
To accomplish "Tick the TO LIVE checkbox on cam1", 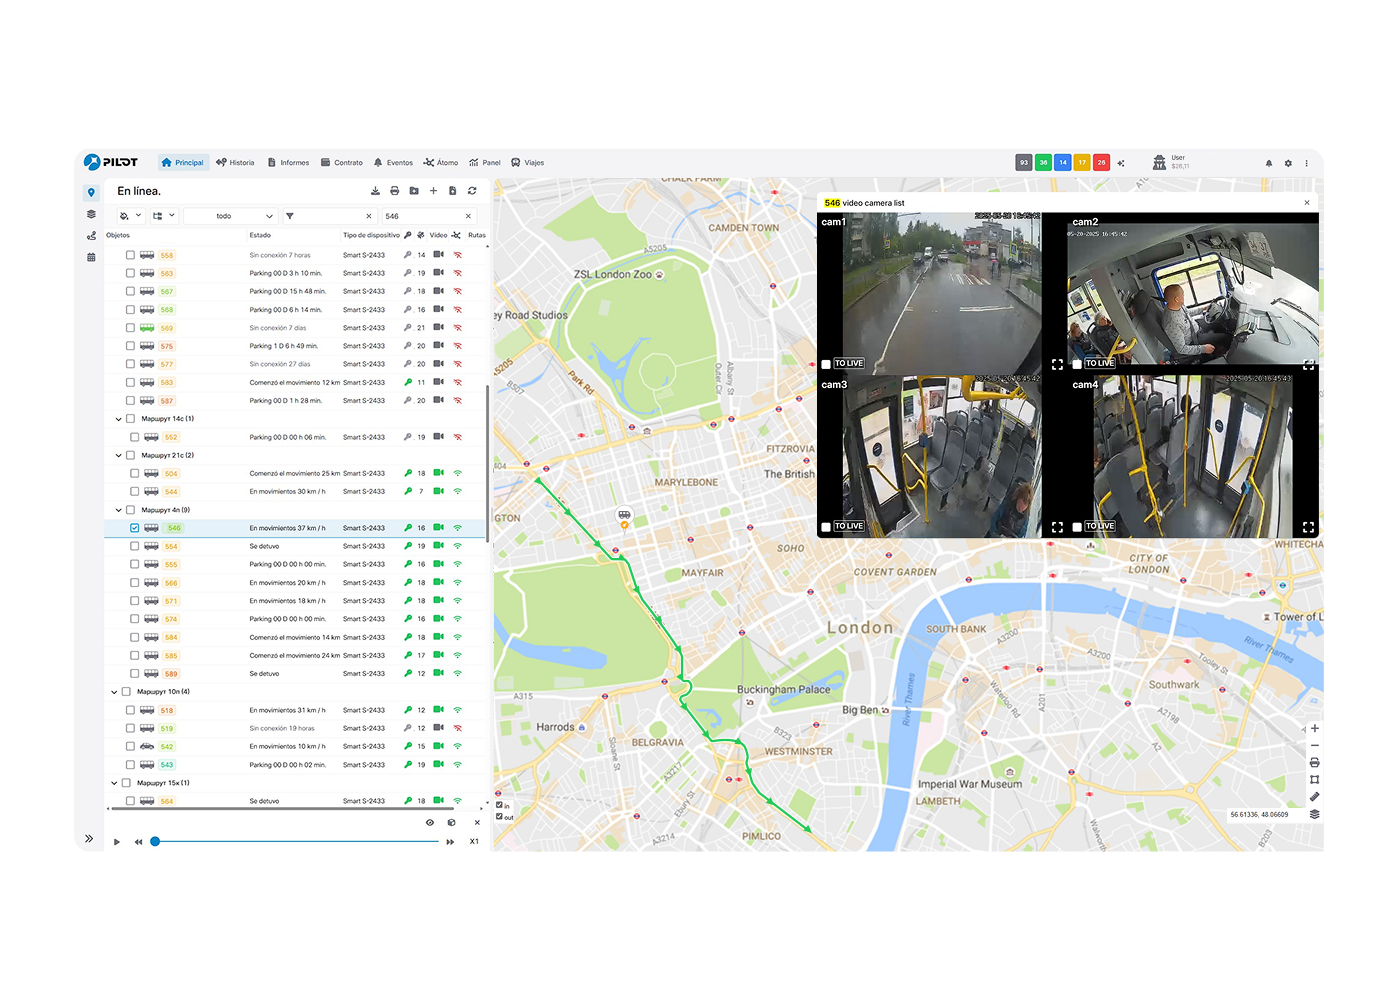I will click(826, 364).
